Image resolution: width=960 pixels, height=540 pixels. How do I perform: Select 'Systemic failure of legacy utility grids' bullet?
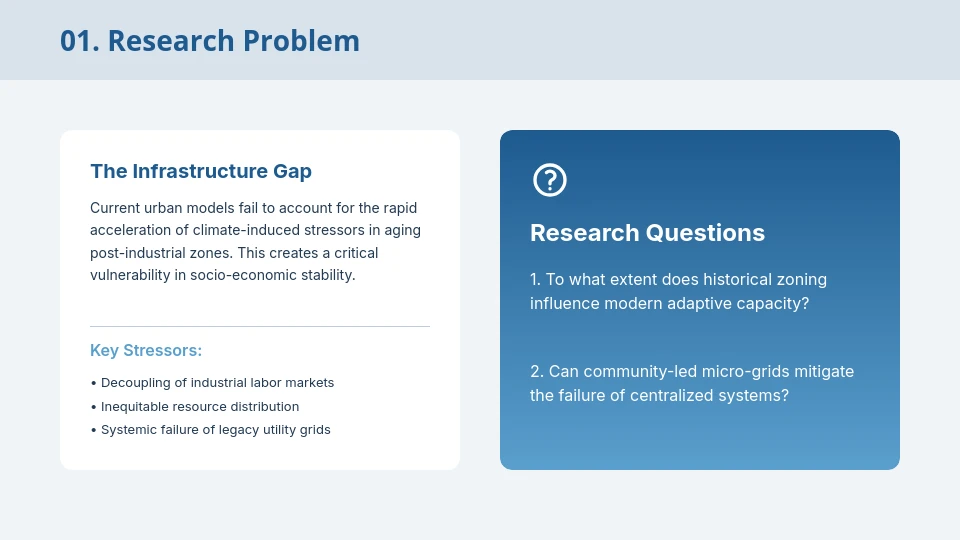215,430
